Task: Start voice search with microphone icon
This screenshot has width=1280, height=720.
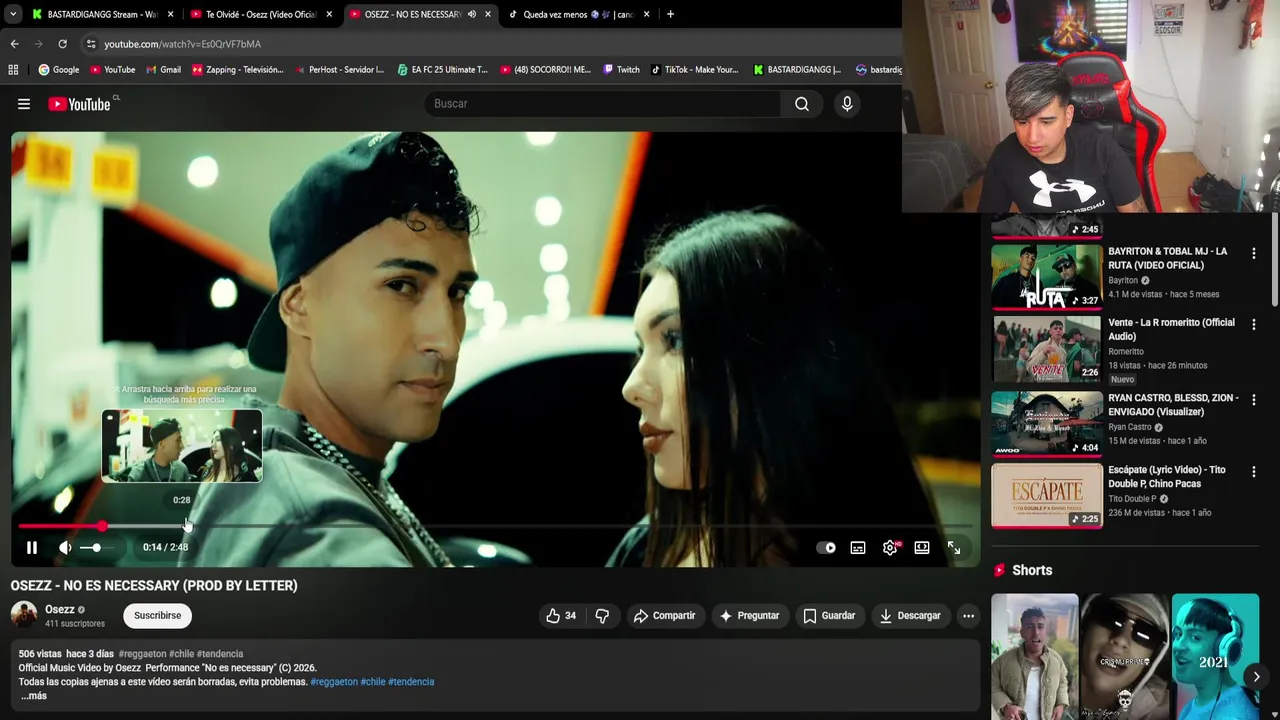Action: 847,104
